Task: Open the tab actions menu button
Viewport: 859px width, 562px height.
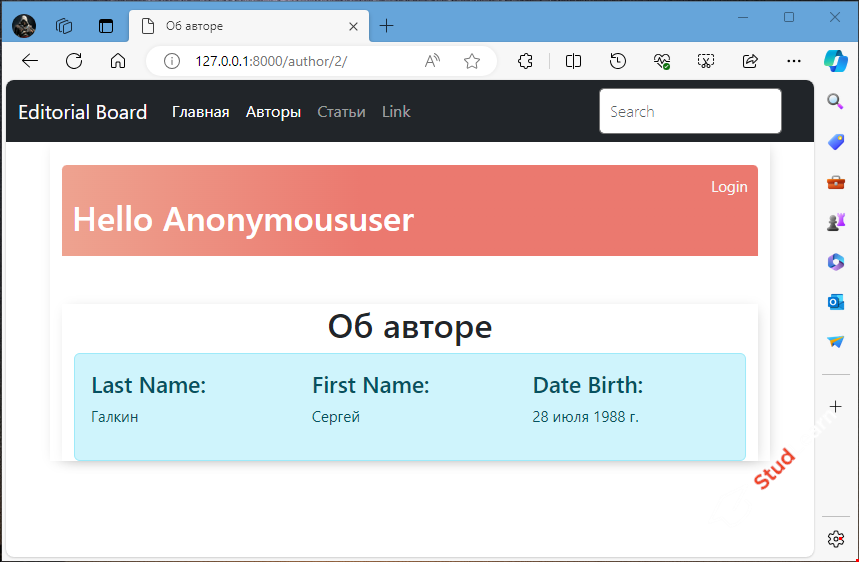Action: (106, 25)
